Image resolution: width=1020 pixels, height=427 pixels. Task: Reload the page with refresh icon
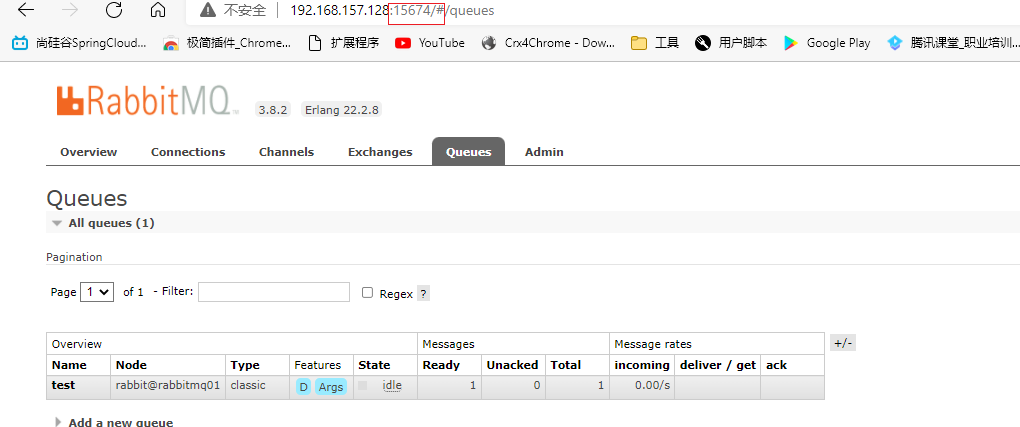click(x=114, y=10)
